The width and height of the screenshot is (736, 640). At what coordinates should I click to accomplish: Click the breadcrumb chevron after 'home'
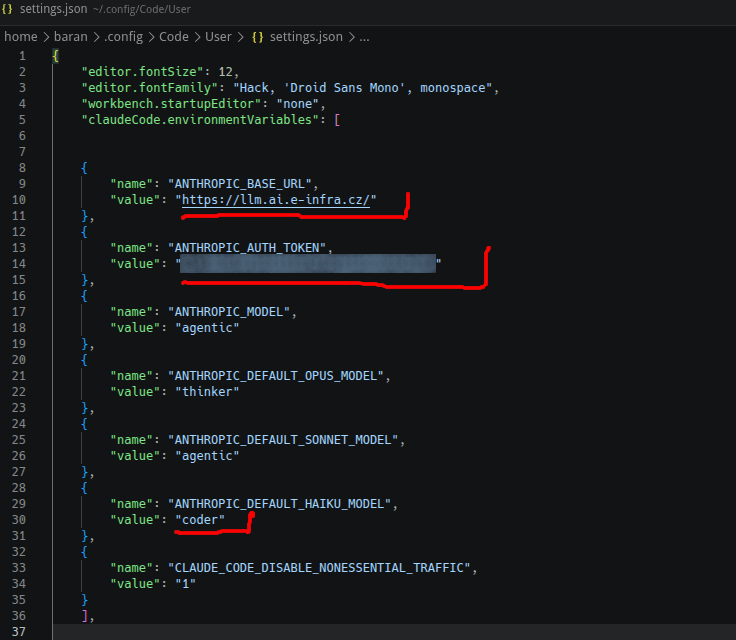(x=46, y=37)
